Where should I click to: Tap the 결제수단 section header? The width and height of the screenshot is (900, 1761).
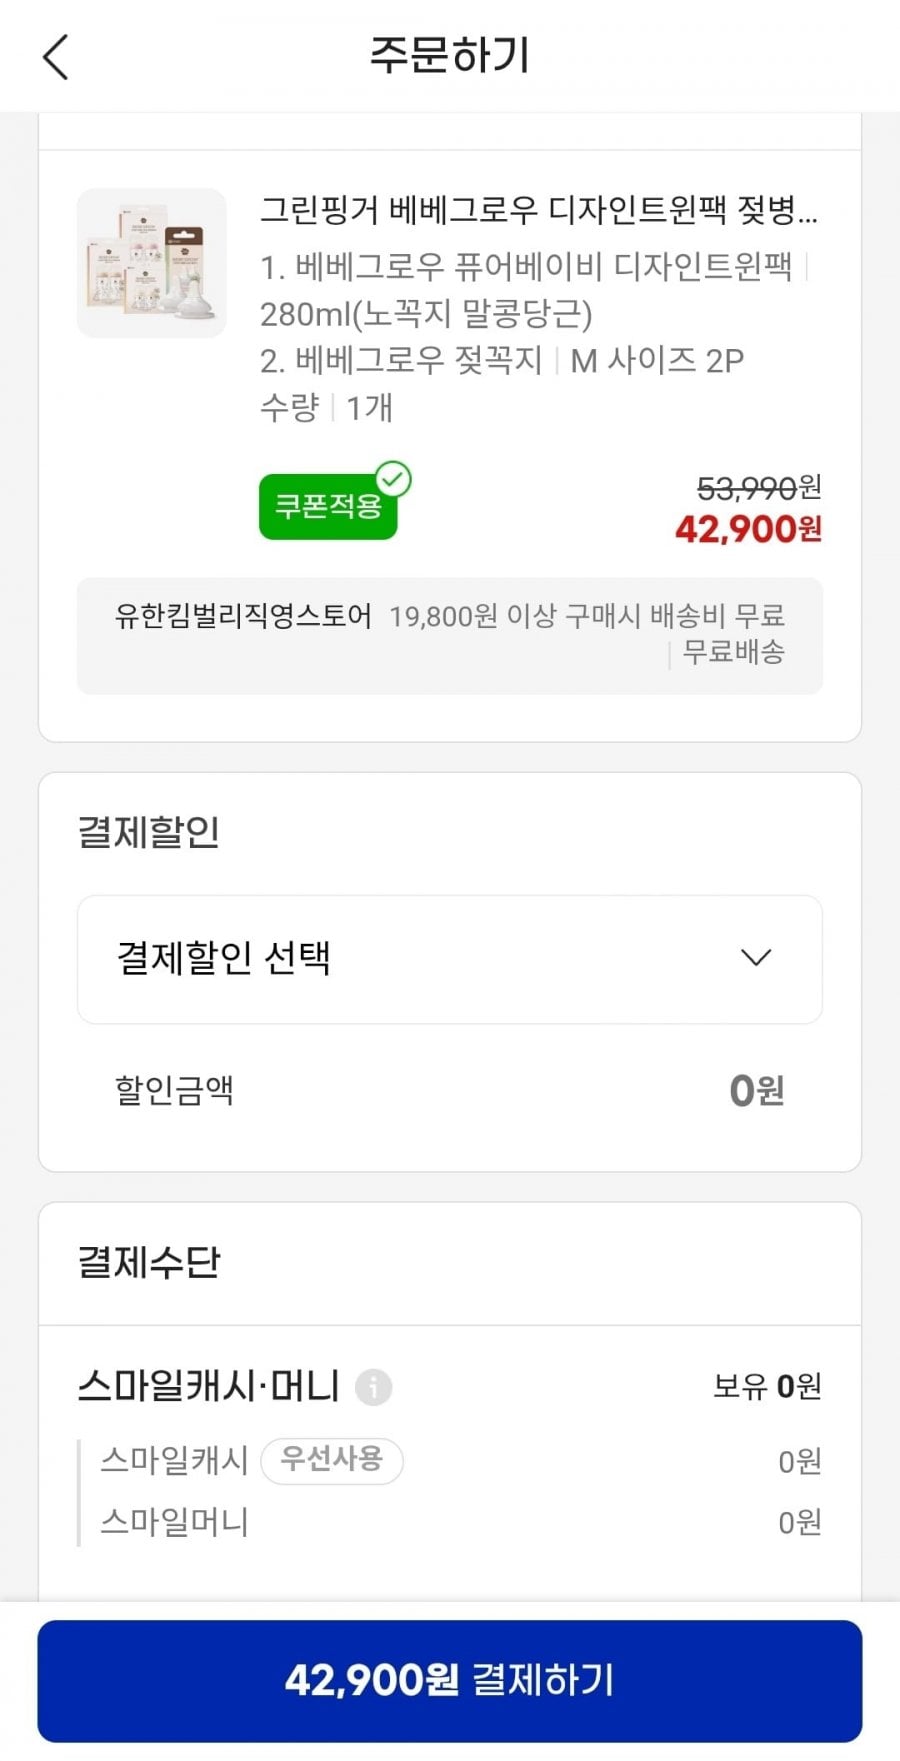click(x=149, y=1262)
